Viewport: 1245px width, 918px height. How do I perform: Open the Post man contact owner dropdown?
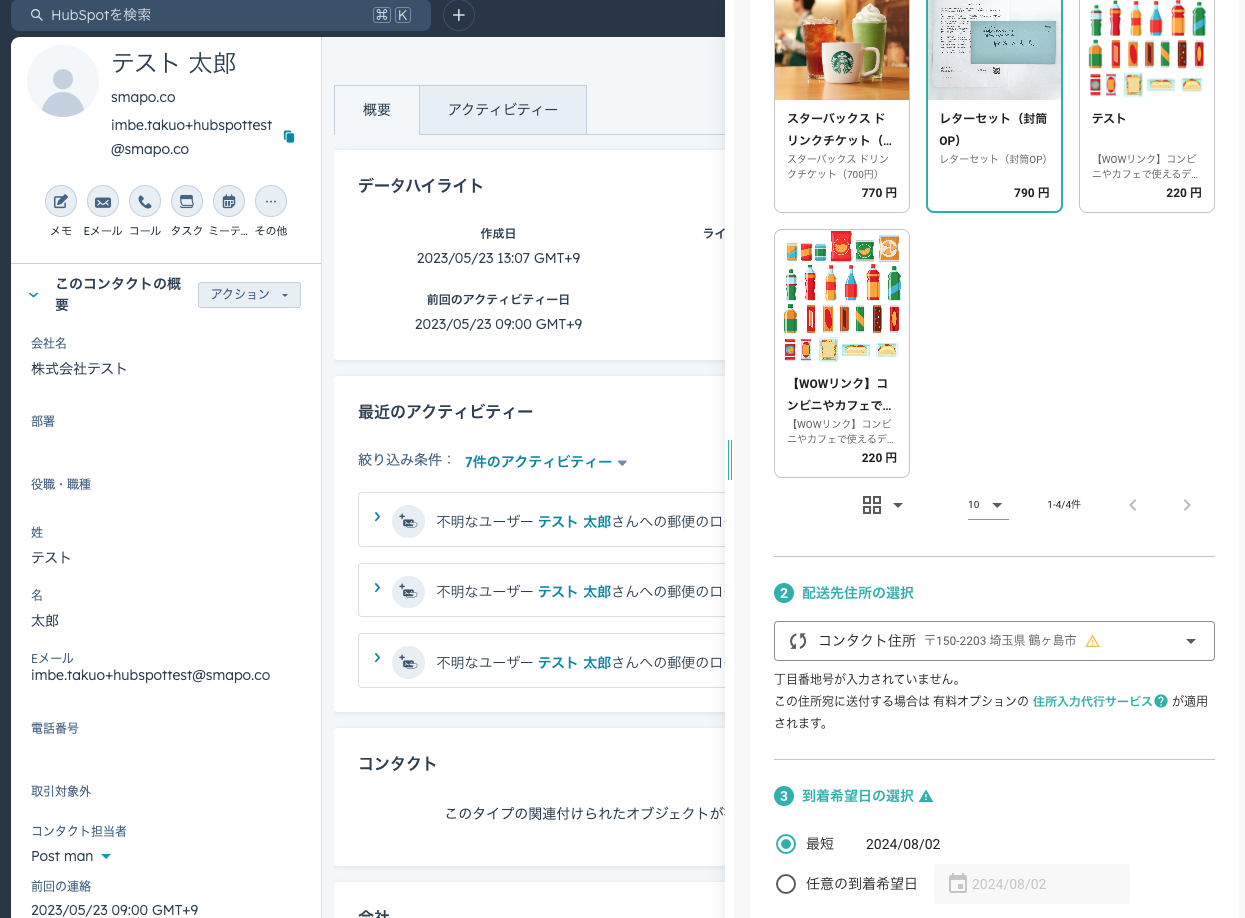tap(71, 856)
